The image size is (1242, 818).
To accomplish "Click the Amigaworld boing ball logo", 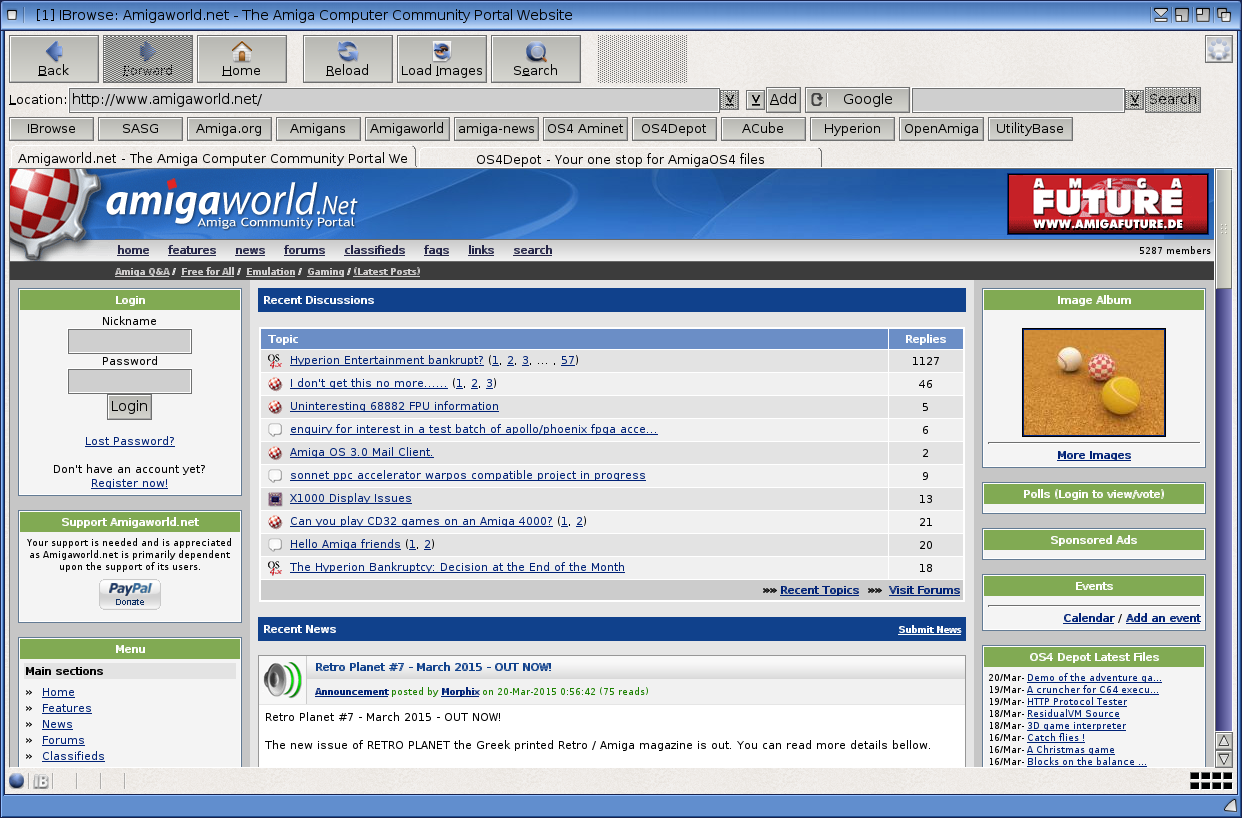I will pyautogui.click(x=52, y=212).
